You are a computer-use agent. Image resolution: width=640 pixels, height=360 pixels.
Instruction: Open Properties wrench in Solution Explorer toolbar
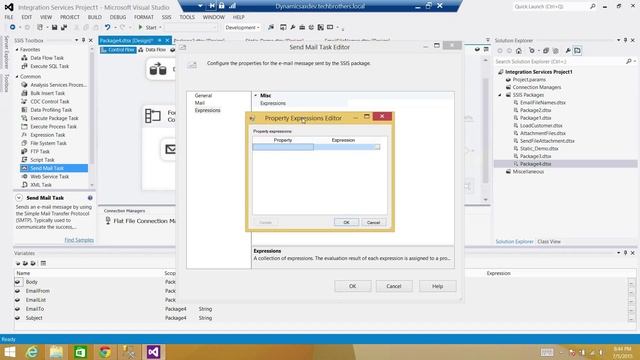568,51
